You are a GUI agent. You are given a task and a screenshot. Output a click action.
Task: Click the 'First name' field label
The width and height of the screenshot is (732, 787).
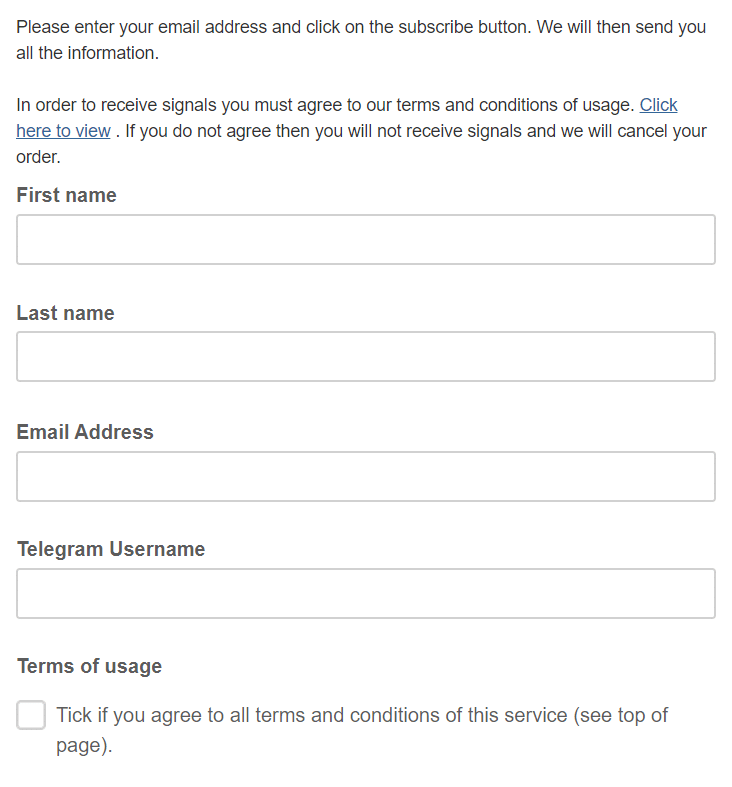tap(66, 195)
